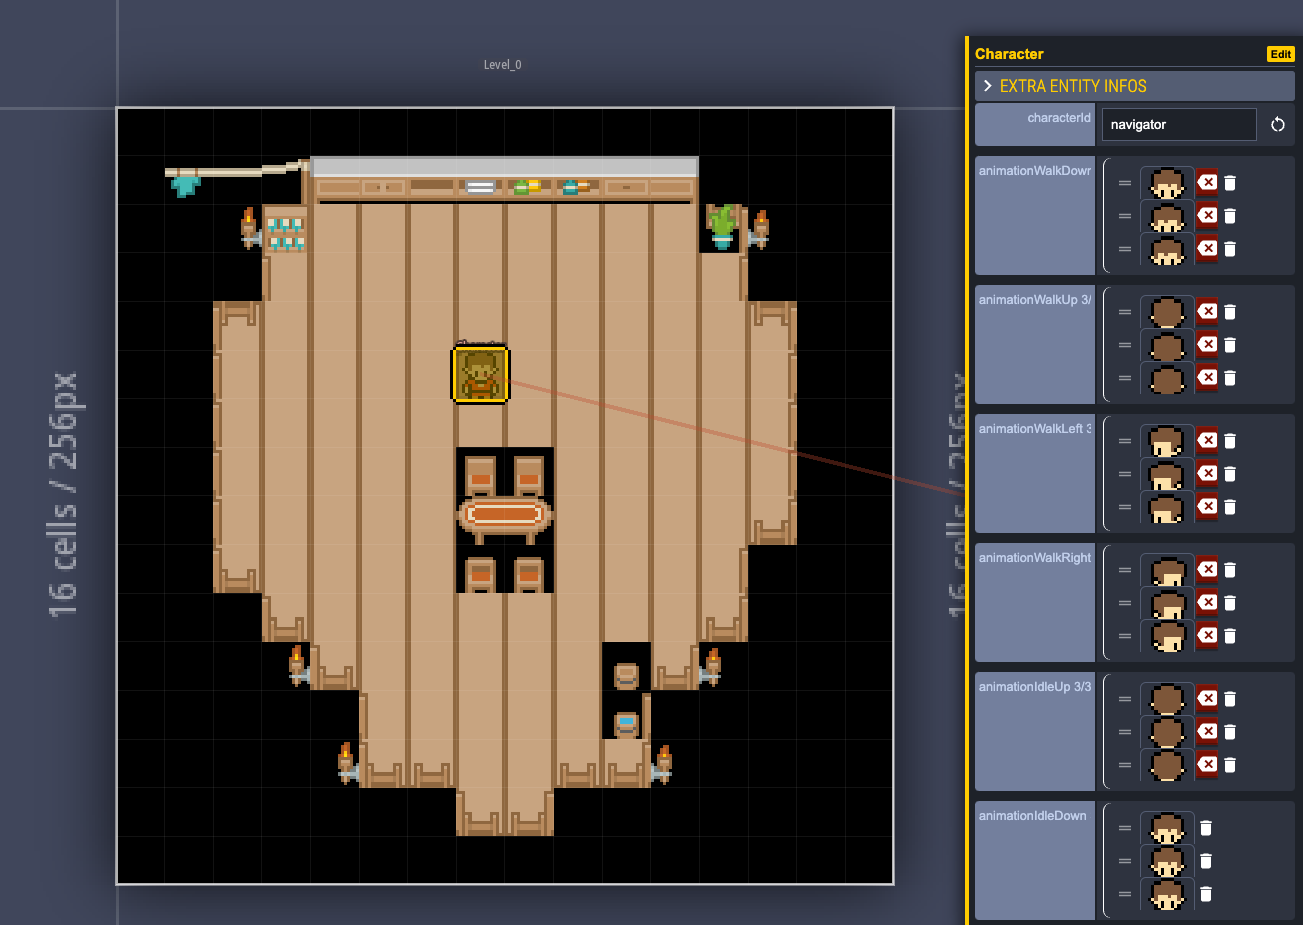The image size is (1303, 925).
Task: Remove bottom animationWalkDown frame via red X
Action: 1205,249
